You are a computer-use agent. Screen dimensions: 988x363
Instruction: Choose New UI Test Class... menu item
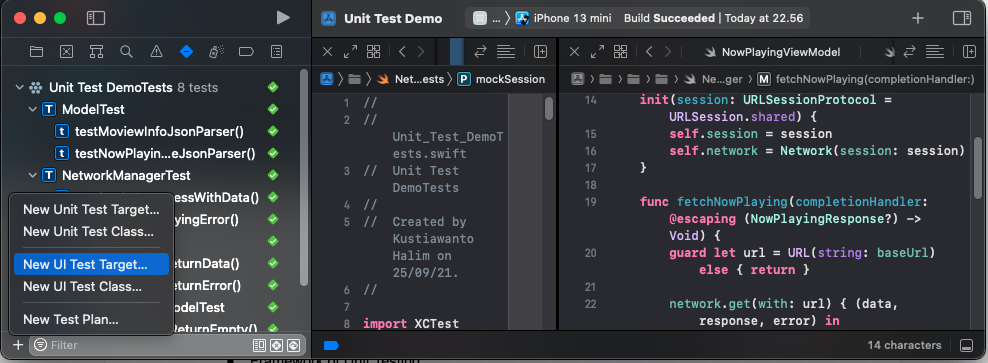coord(91,286)
